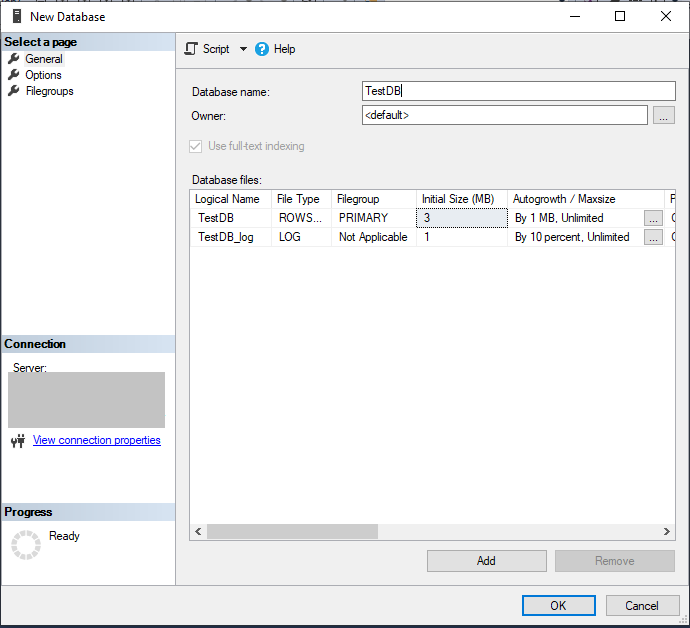Open autogrowth settings for TestDB row
The width and height of the screenshot is (690, 628).
click(652, 217)
